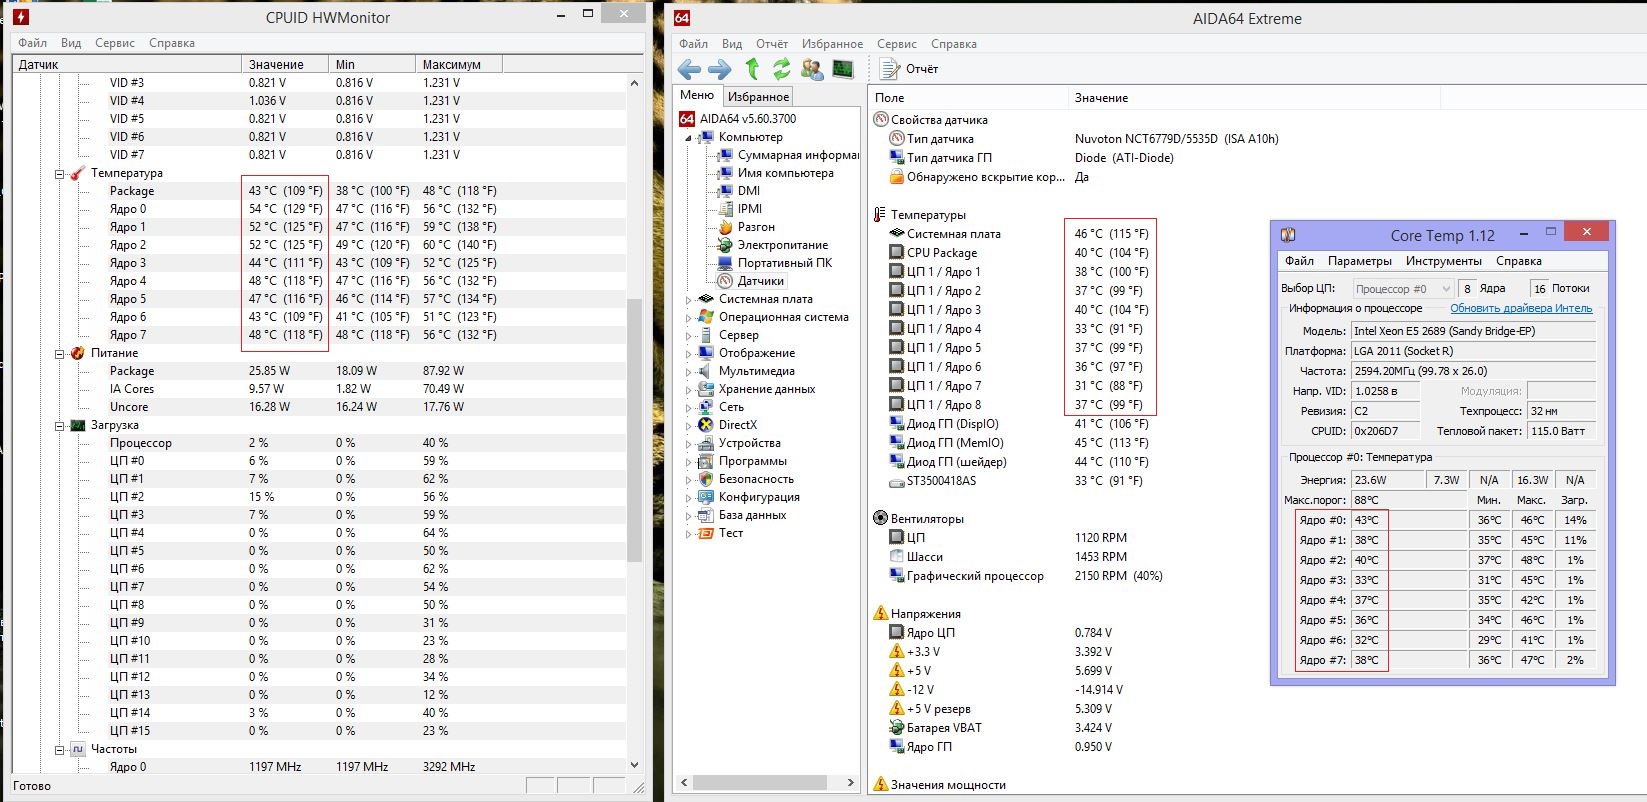
Task: Collapse Частоты group in HWMonitor
Action: pos(60,749)
